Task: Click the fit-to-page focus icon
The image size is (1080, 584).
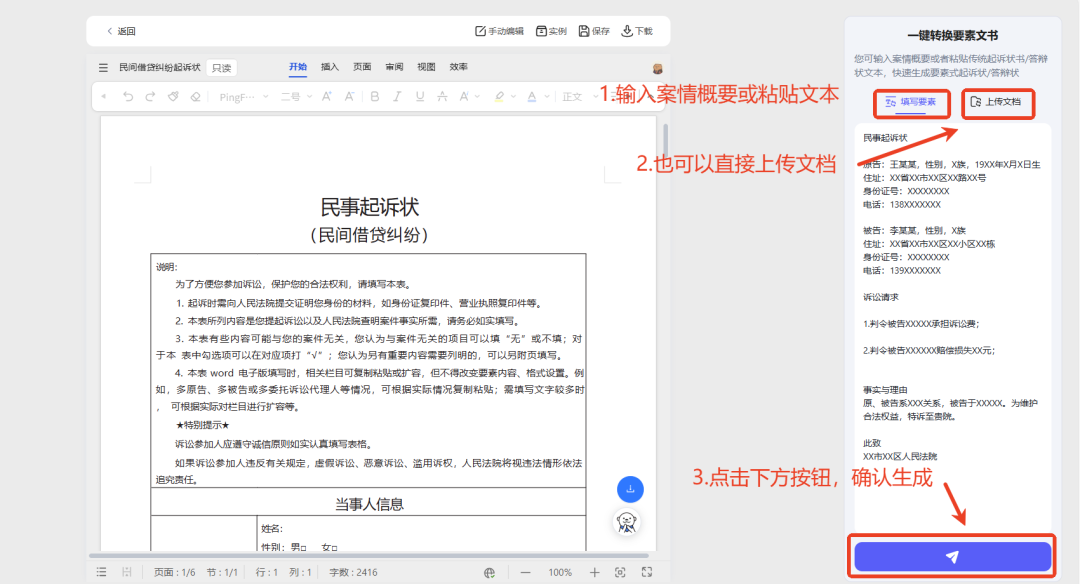Action: coord(620,572)
